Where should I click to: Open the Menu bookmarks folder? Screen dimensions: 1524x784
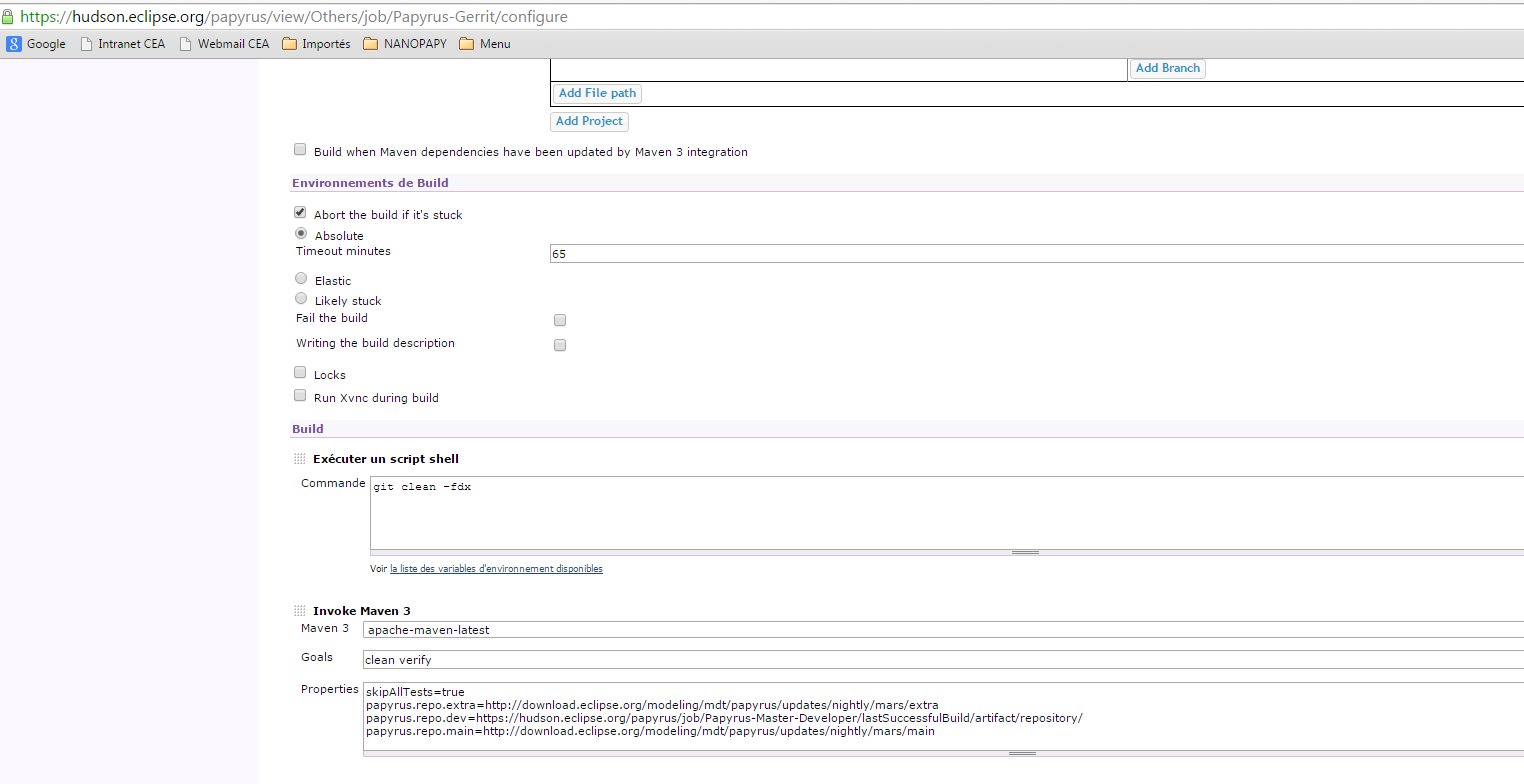click(485, 44)
